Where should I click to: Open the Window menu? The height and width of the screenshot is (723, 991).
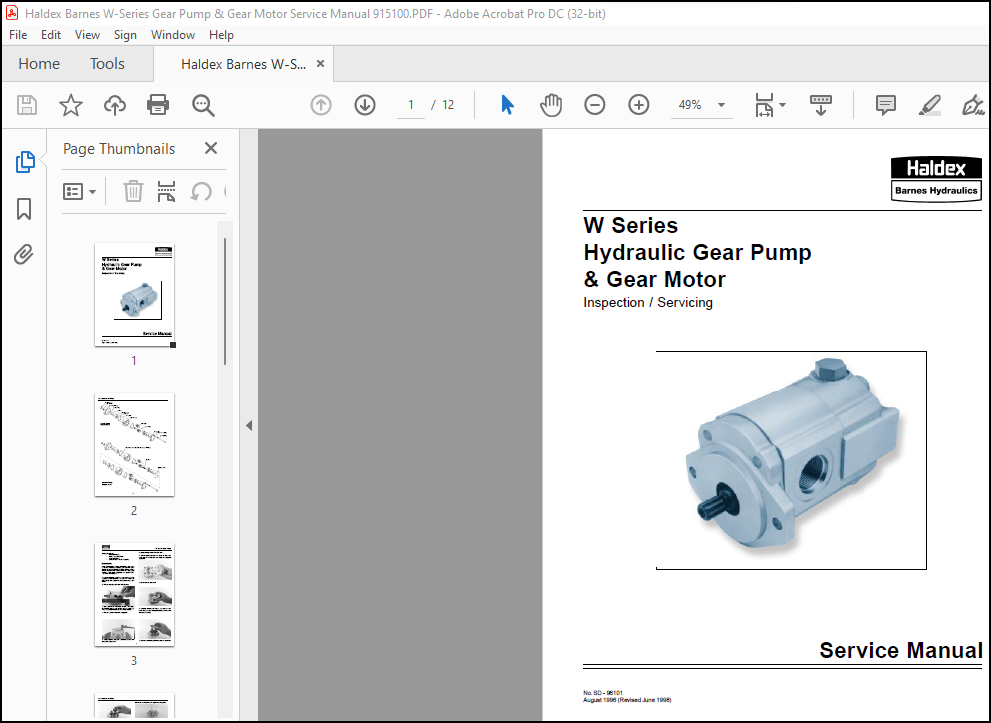pyautogui.click(x=173, y=35)
